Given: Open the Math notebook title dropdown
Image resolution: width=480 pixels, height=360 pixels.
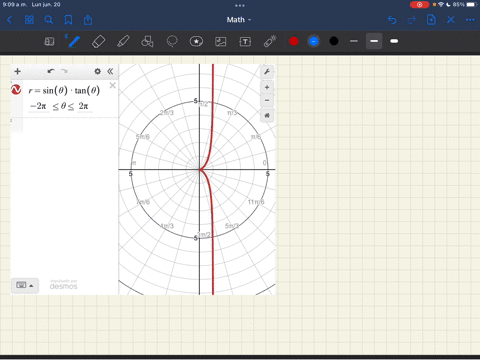Looking at the screenshot, I should tap(239, 20).
